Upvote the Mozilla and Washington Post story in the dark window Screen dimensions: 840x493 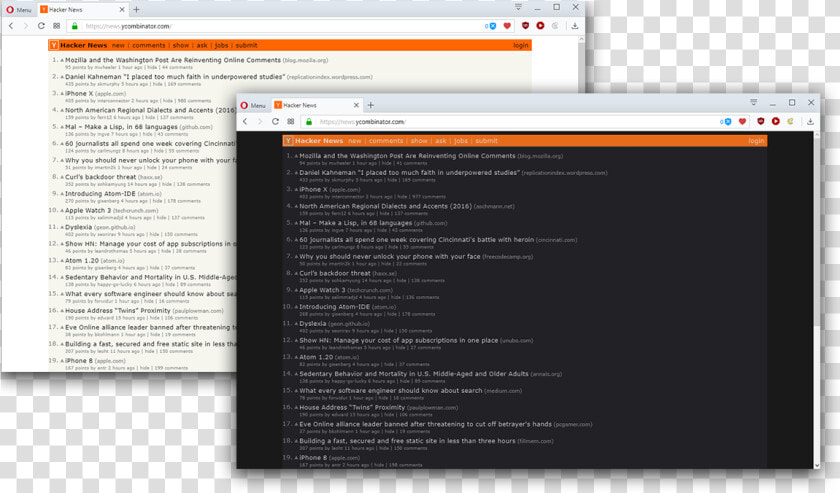click(x=296, y=156)
